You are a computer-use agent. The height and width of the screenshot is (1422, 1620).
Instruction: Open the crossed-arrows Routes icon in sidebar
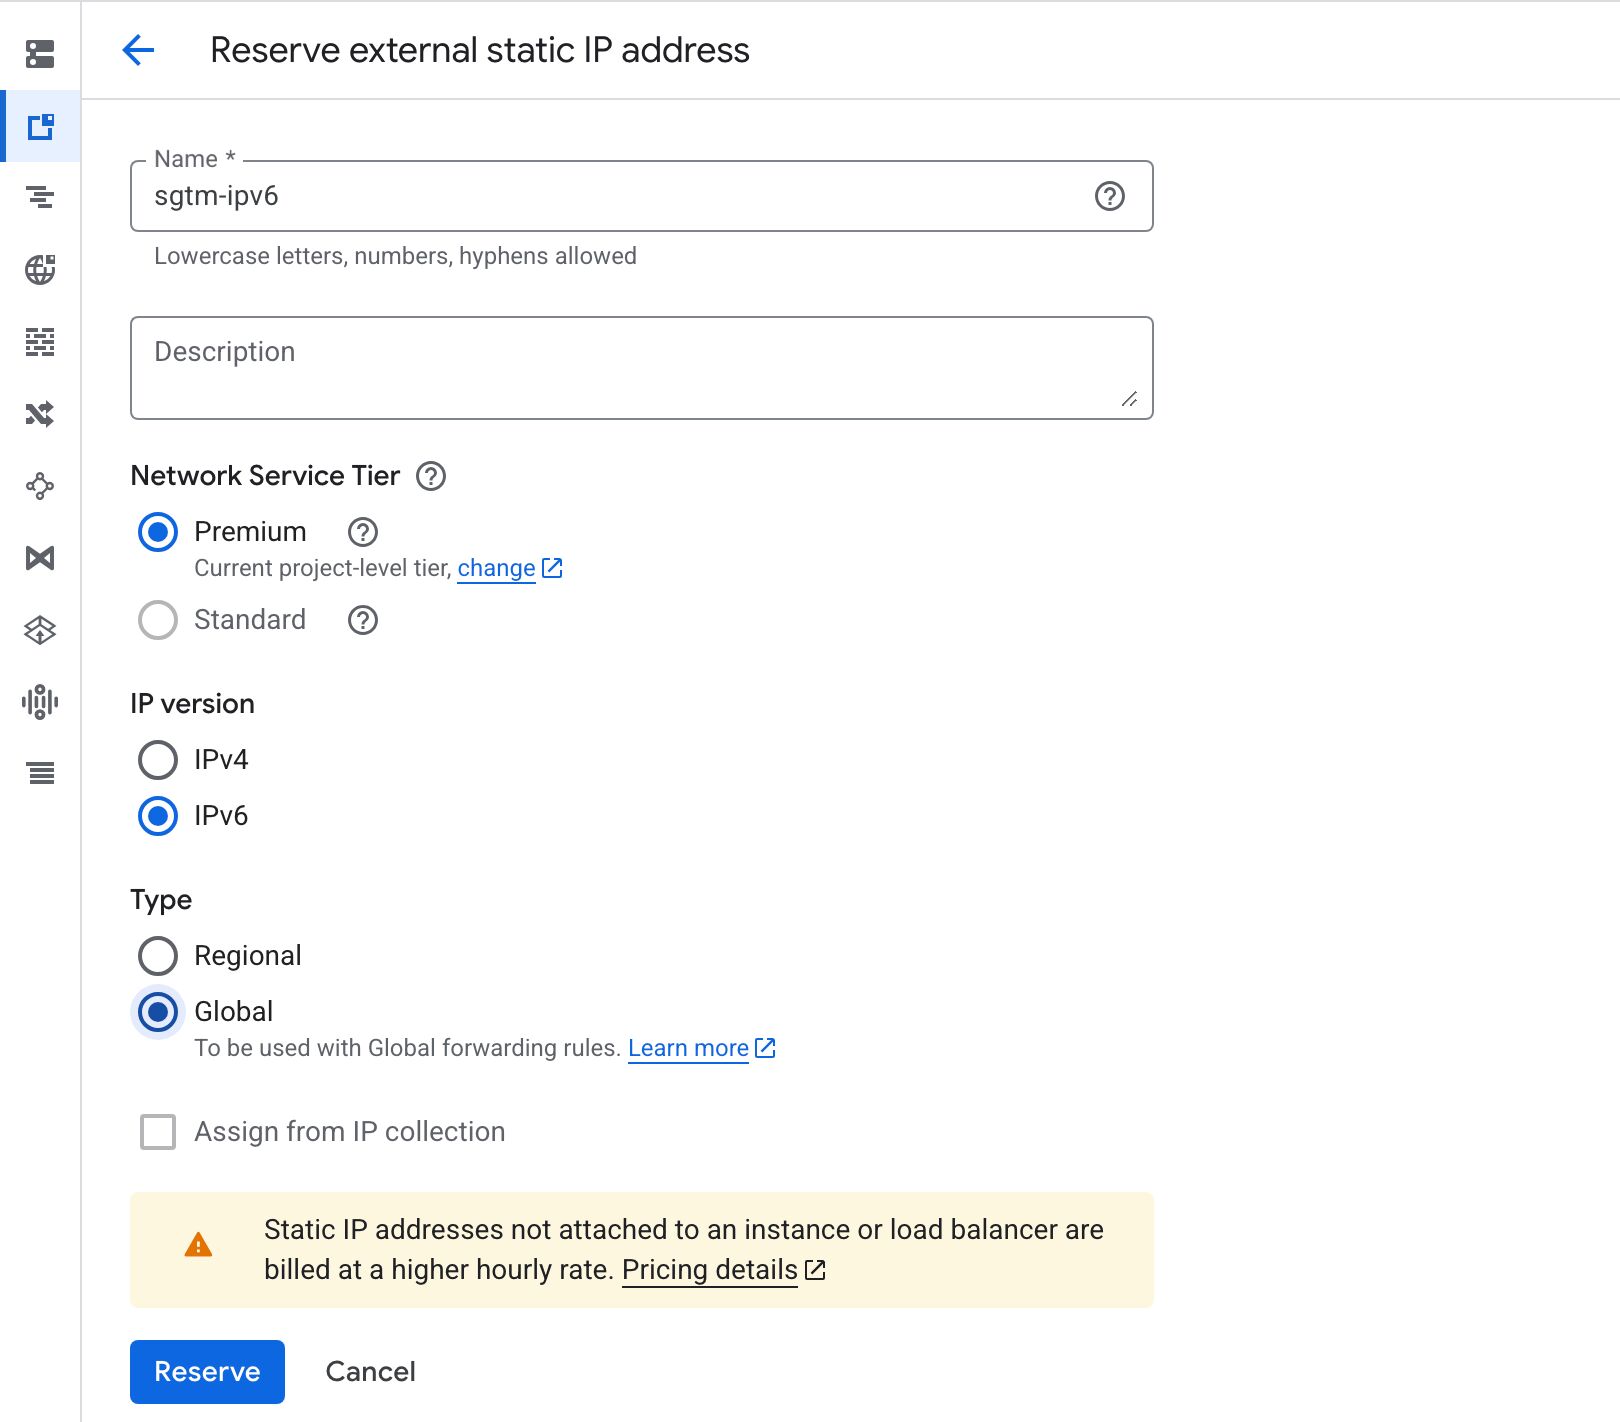tap(40, 414)
